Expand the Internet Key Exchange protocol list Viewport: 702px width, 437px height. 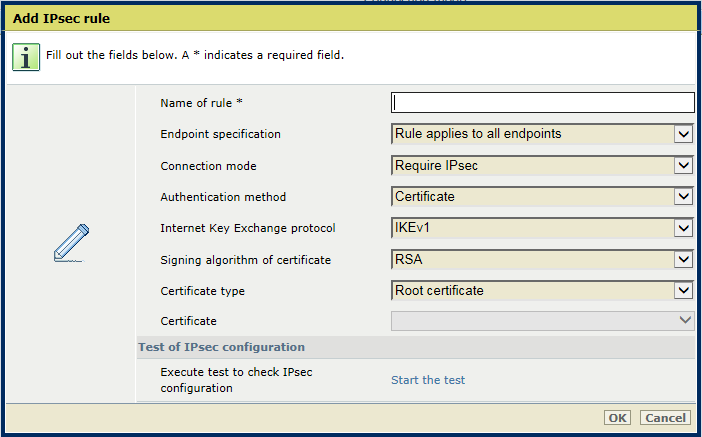pyautogui.click(x=543, y=228)
